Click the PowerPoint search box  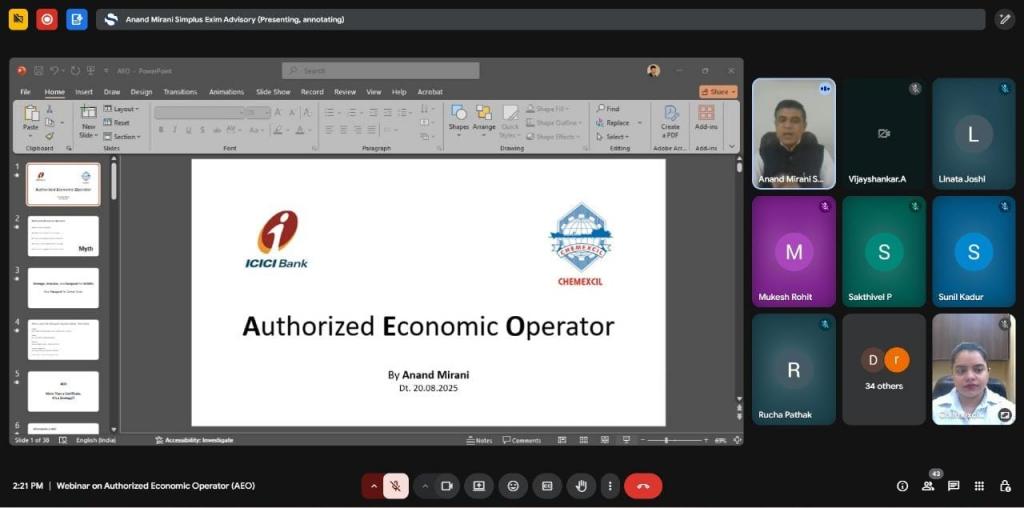point(381,71)
